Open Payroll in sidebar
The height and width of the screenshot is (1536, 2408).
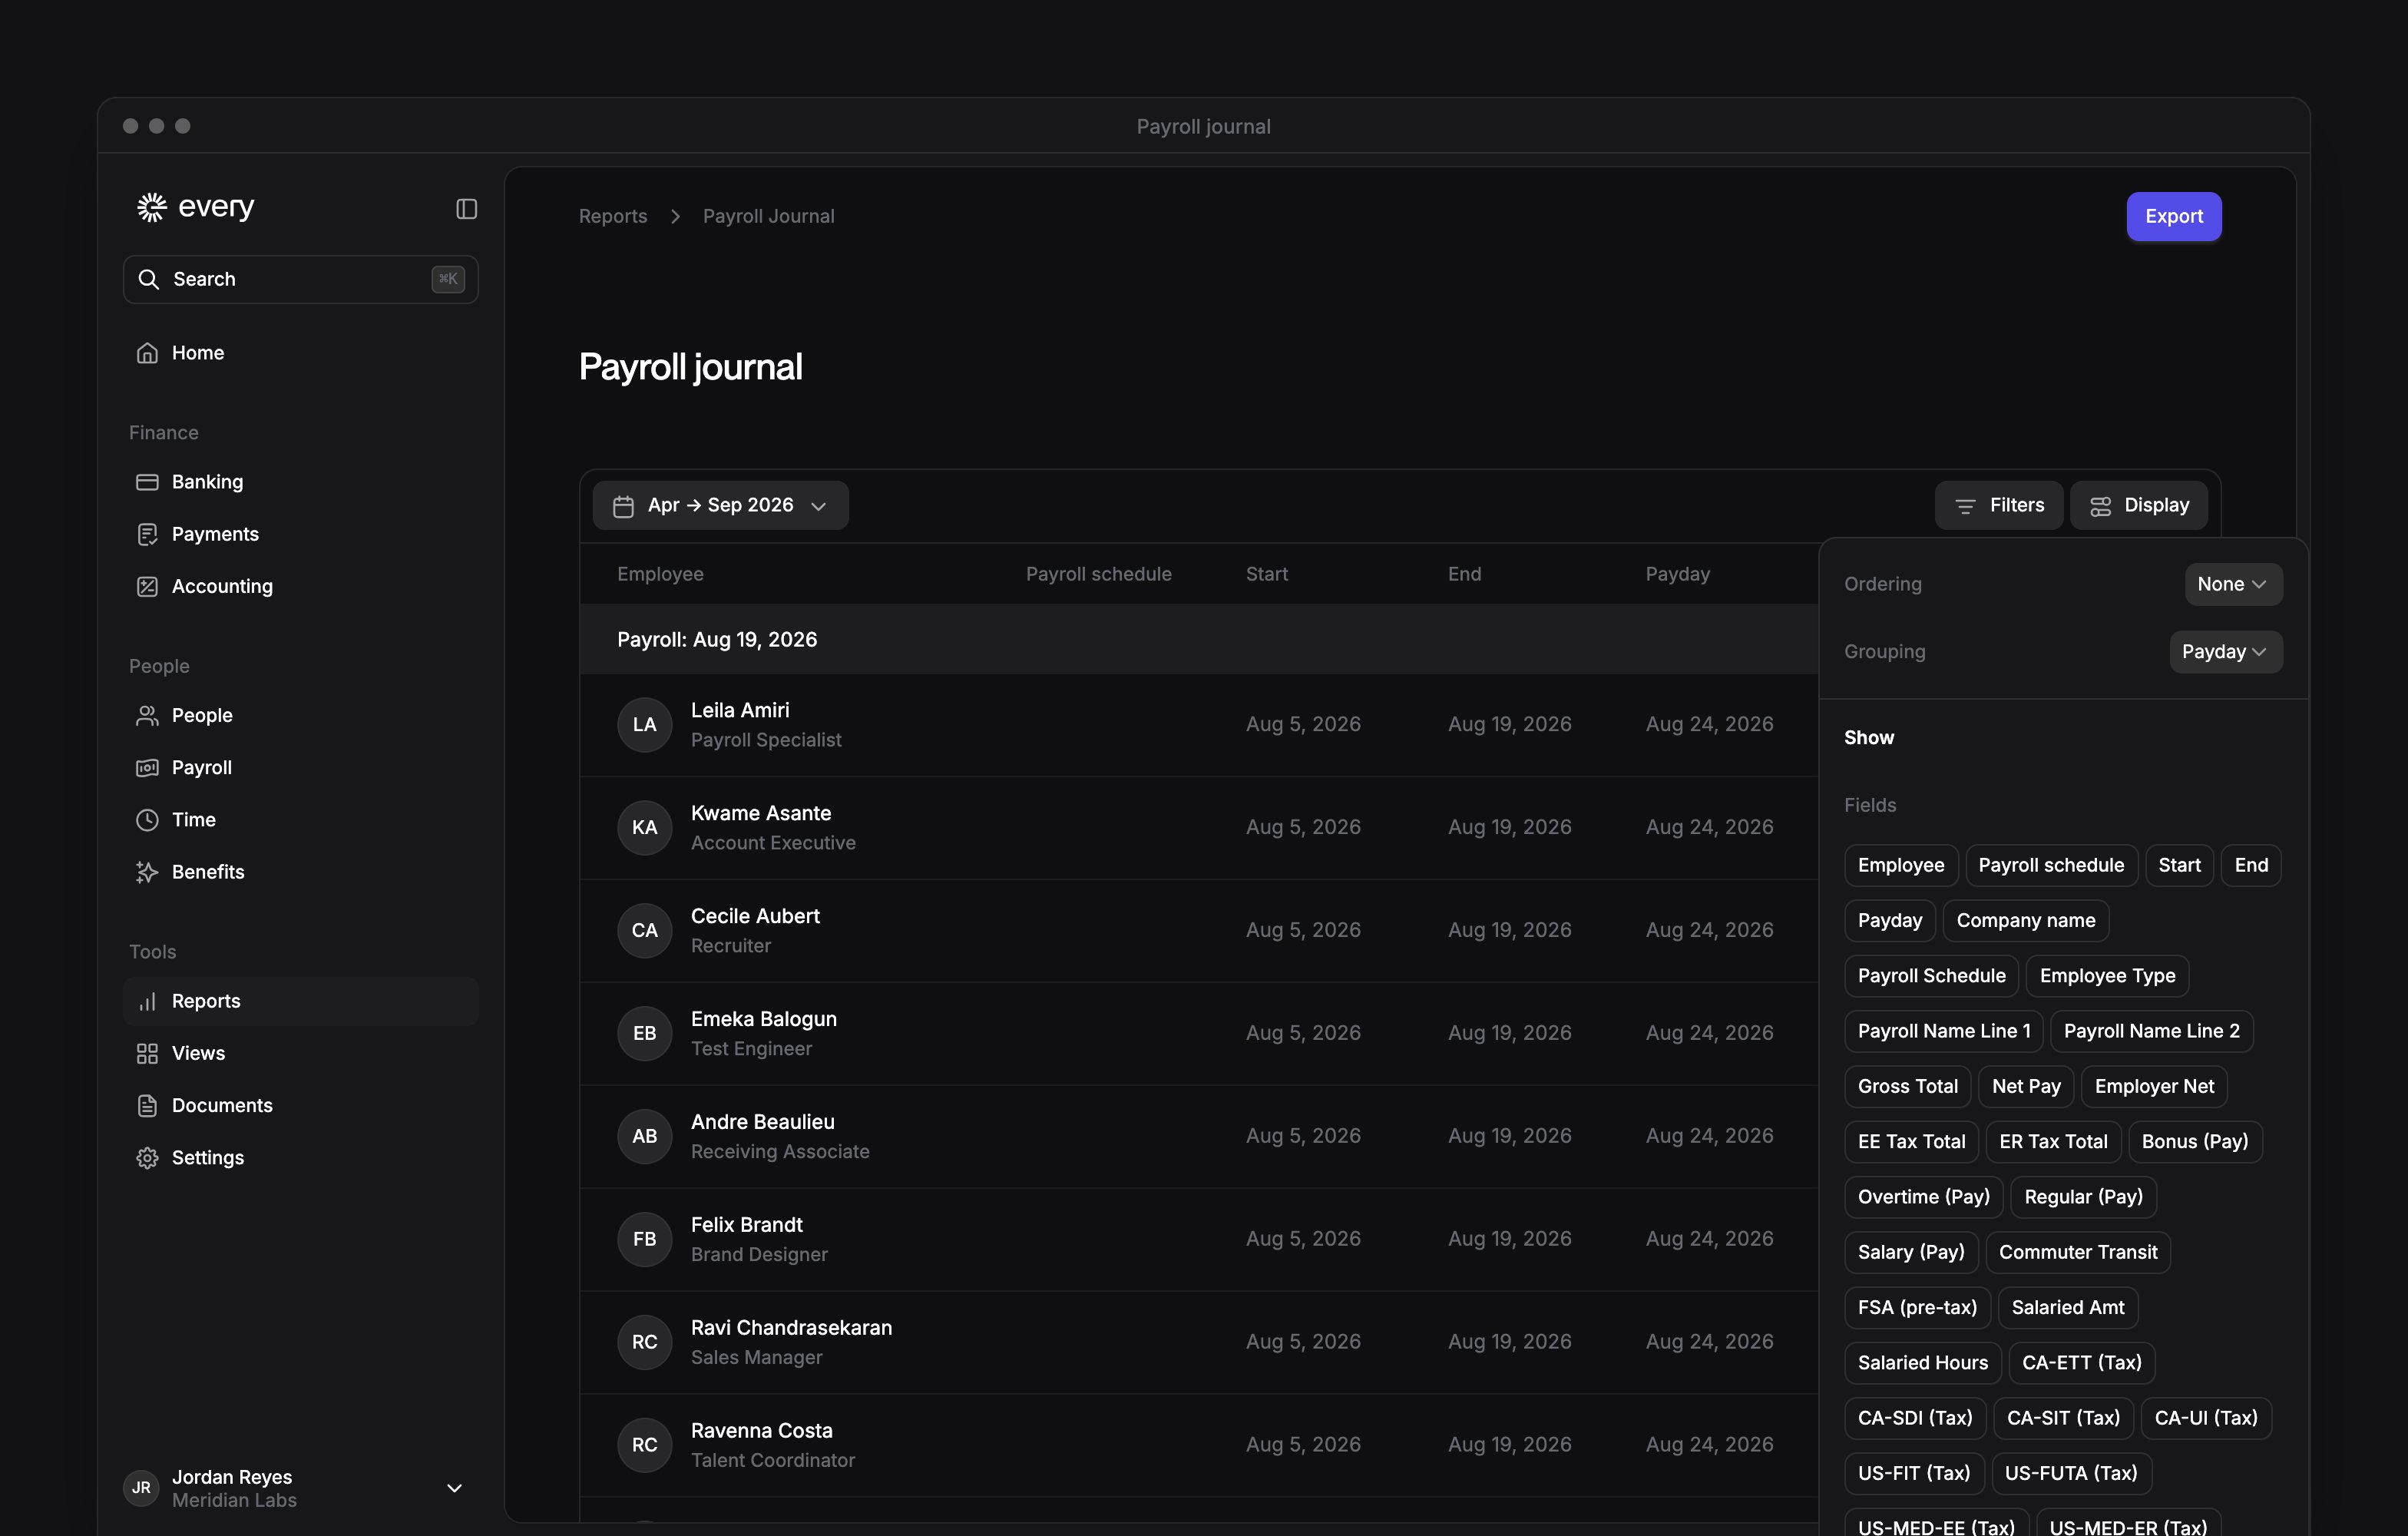(x=300, y=767)
